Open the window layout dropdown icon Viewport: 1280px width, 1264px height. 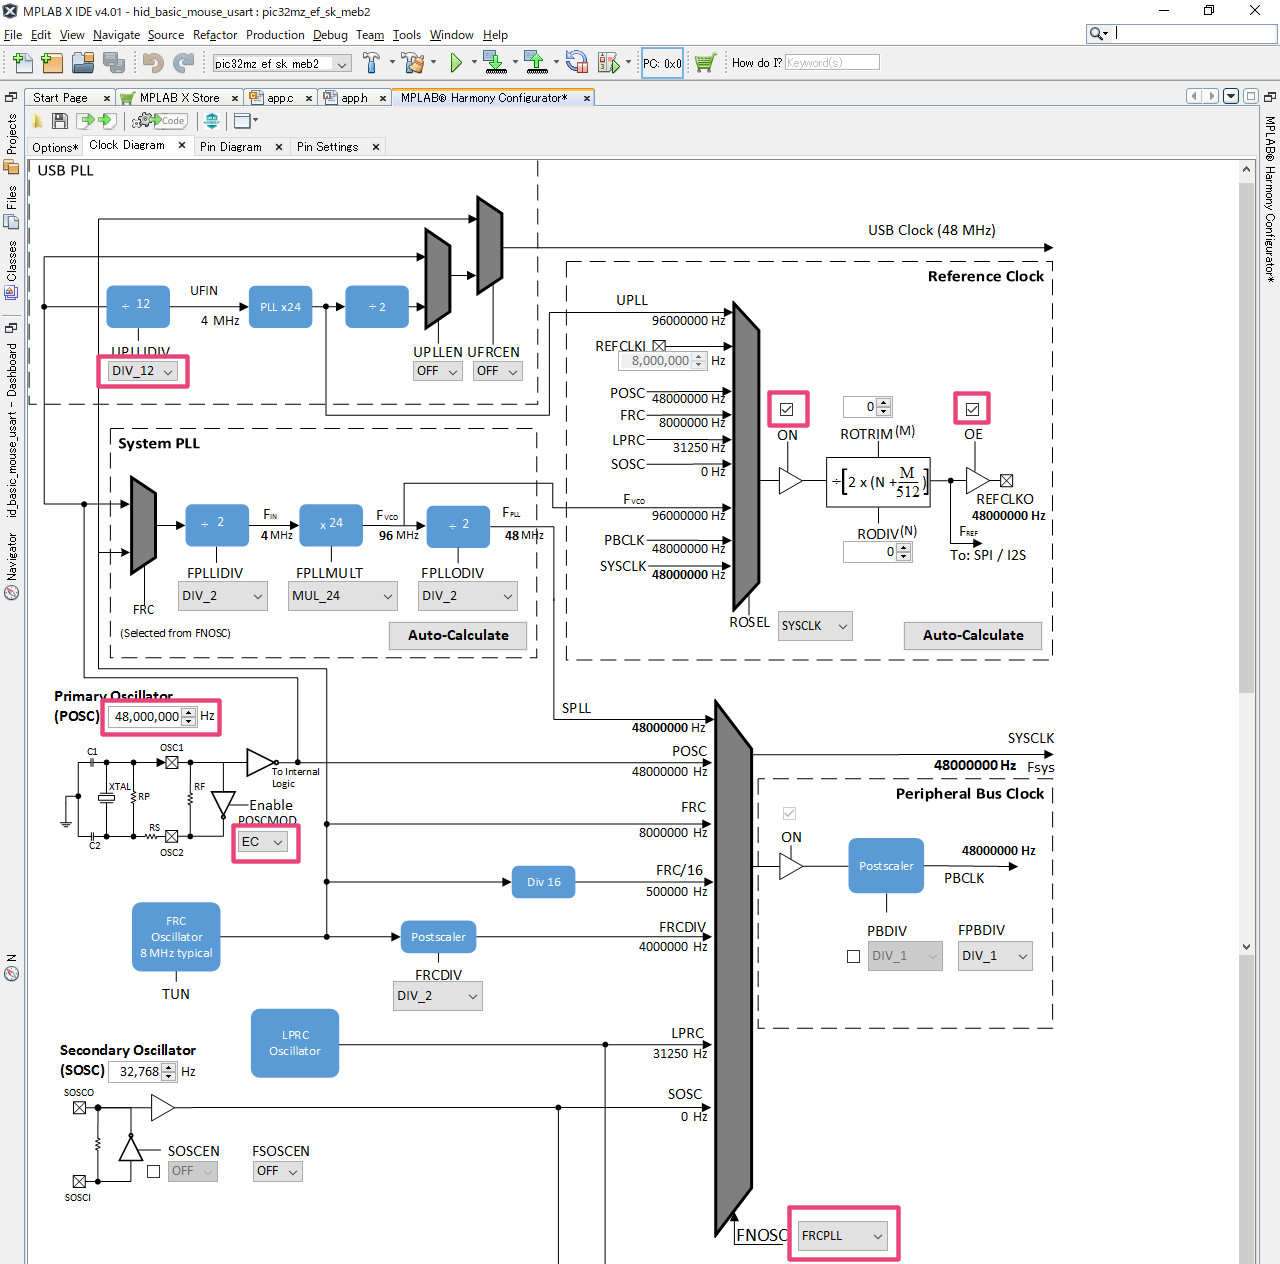(x=245, y=121)
